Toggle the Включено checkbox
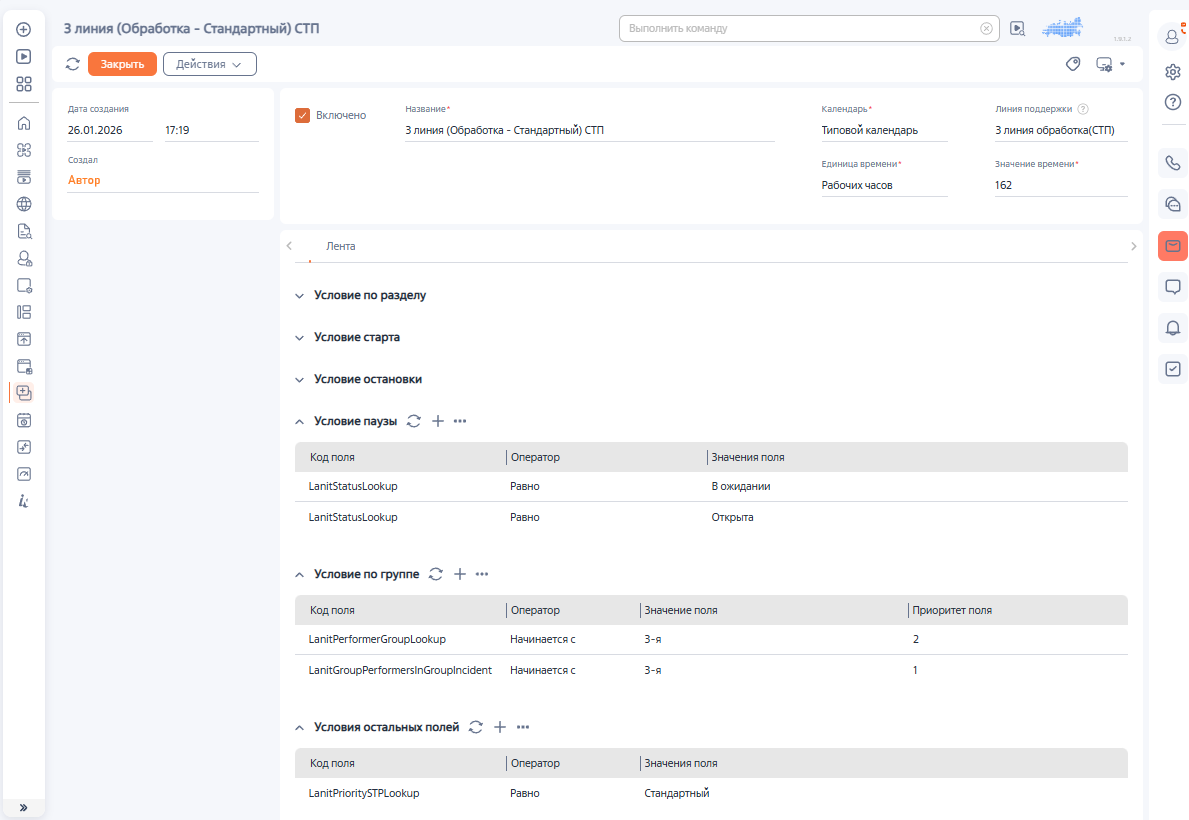 pos(303,115)
